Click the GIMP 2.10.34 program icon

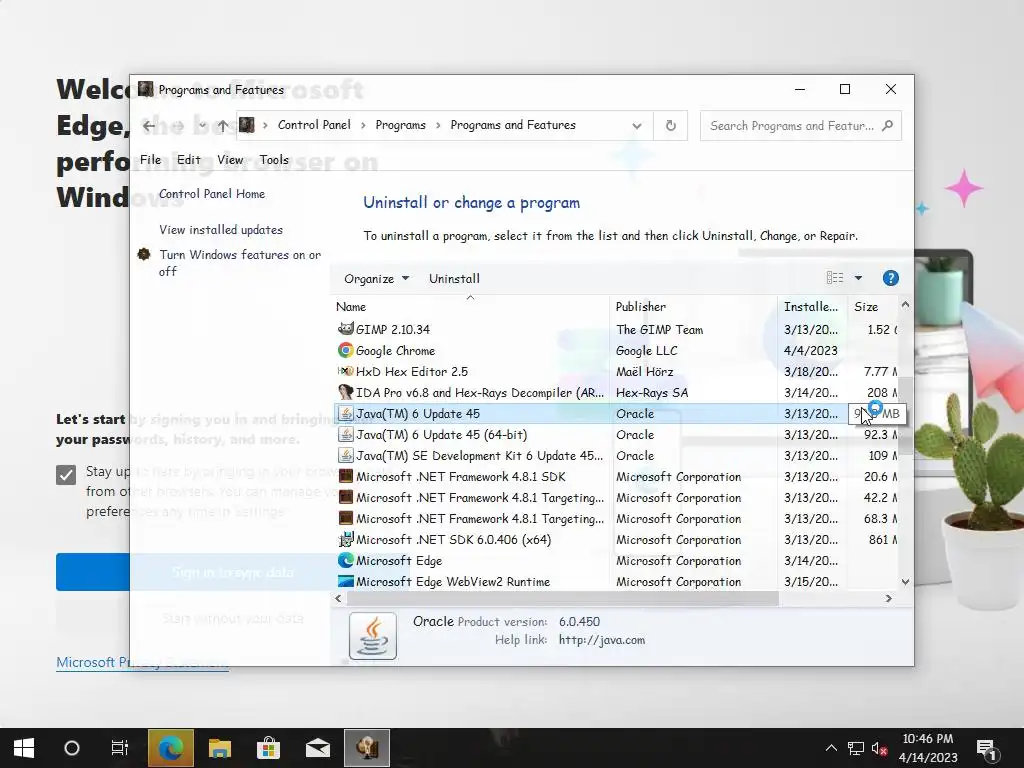coord(345,329)
